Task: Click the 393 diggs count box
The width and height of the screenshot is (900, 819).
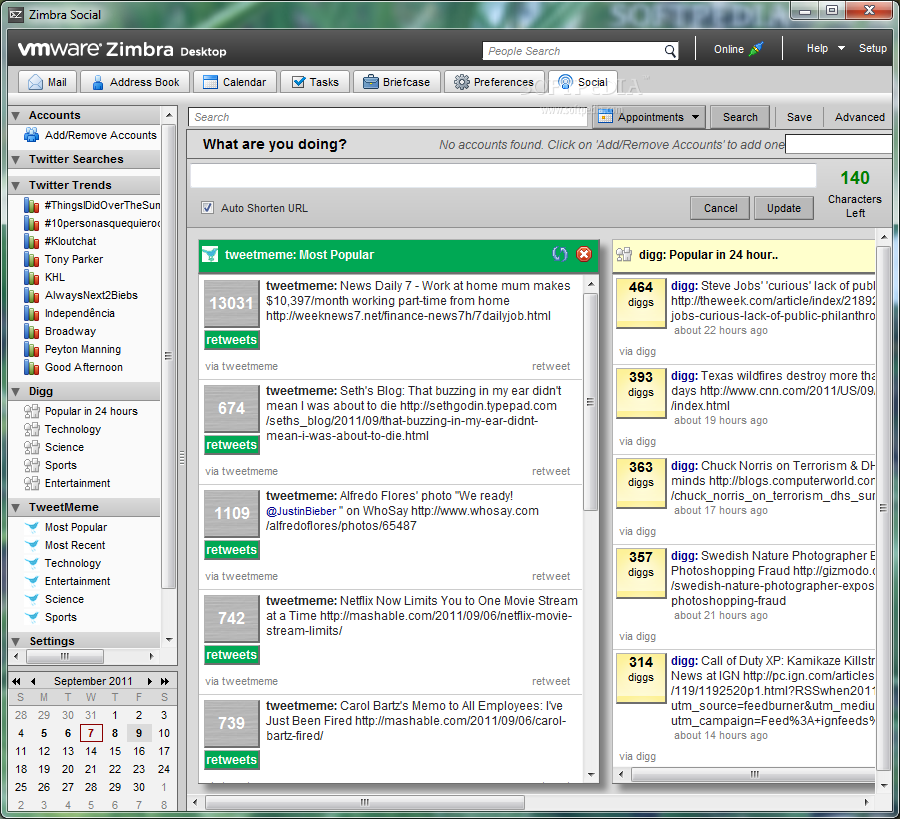Action: pyautogui.click(x=641, y=393)
